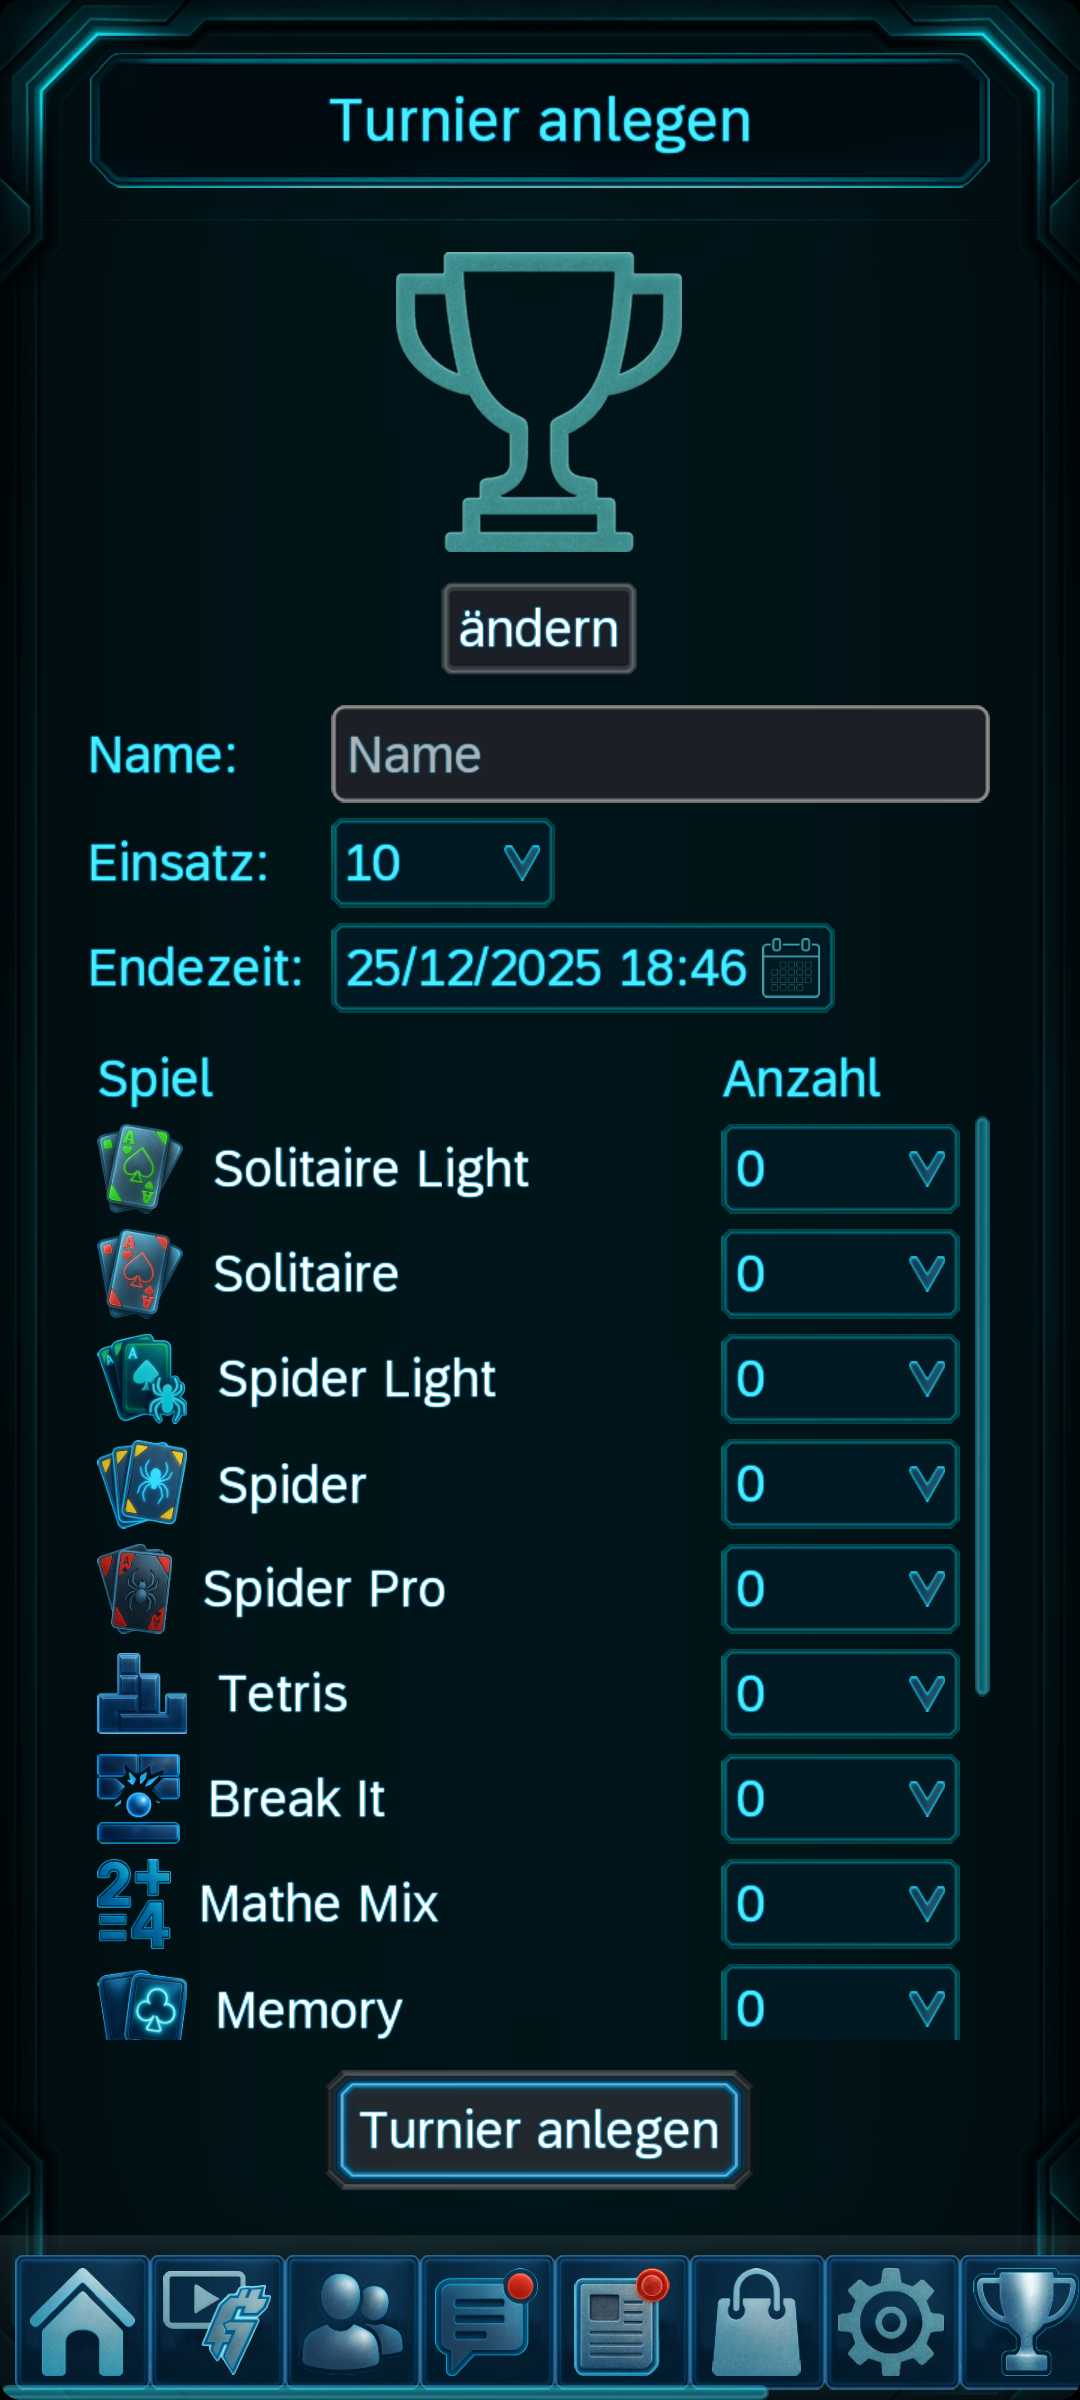The height and width of the screenshot is (2400, 1080).
Task: Click into the Name input field
Action: point(659,755)
